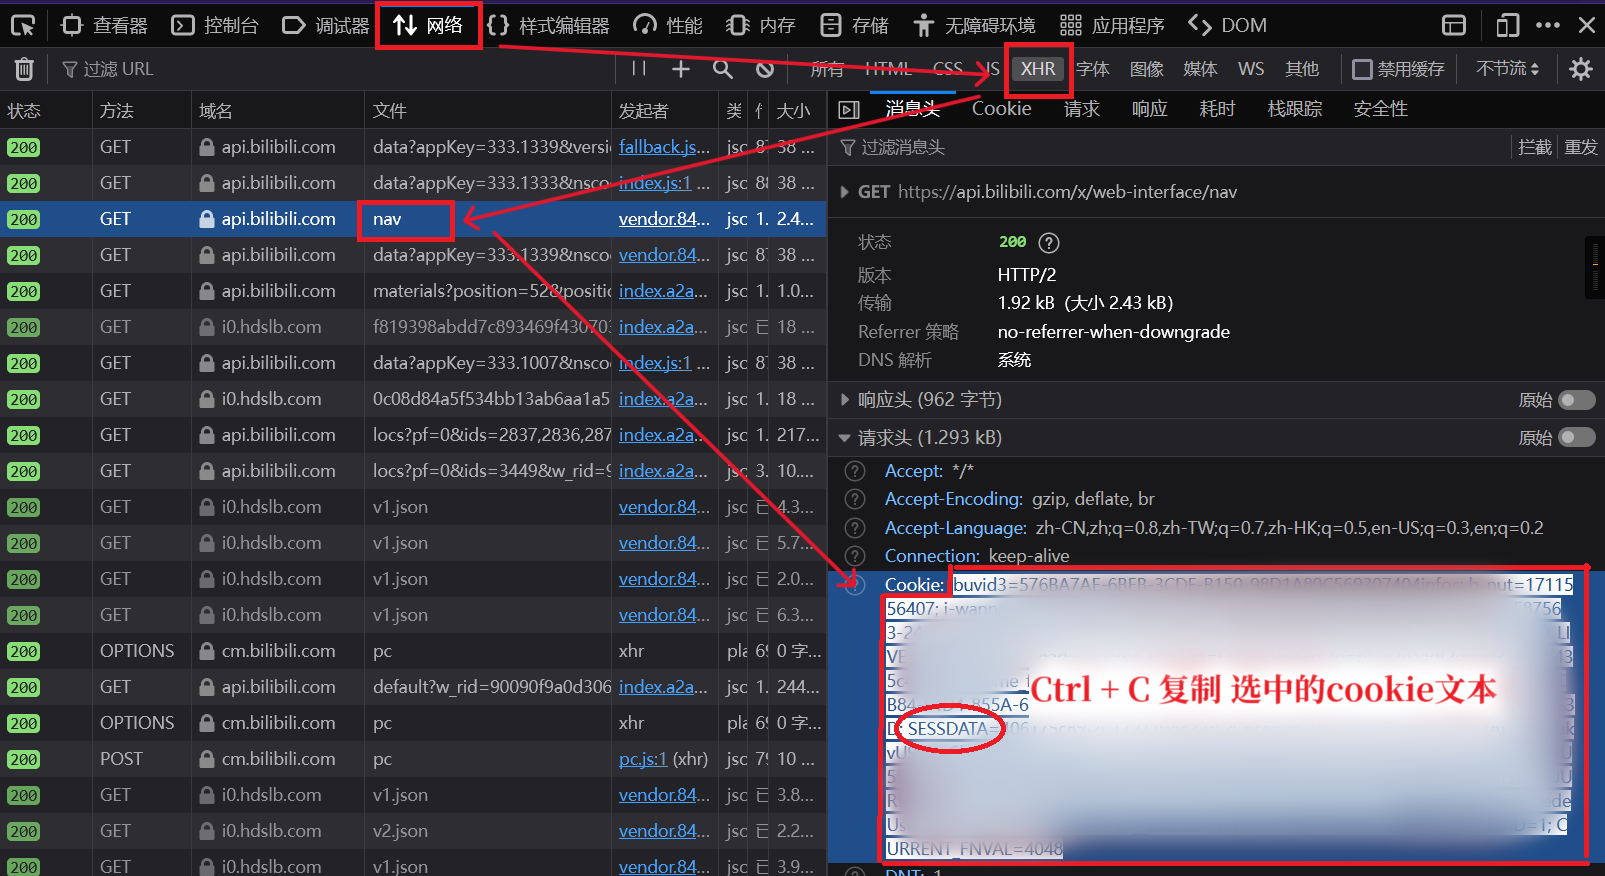Expand the response headers section
This screenshot has height=876, width=1605.
pyautogui.click(x=845, y=400)
